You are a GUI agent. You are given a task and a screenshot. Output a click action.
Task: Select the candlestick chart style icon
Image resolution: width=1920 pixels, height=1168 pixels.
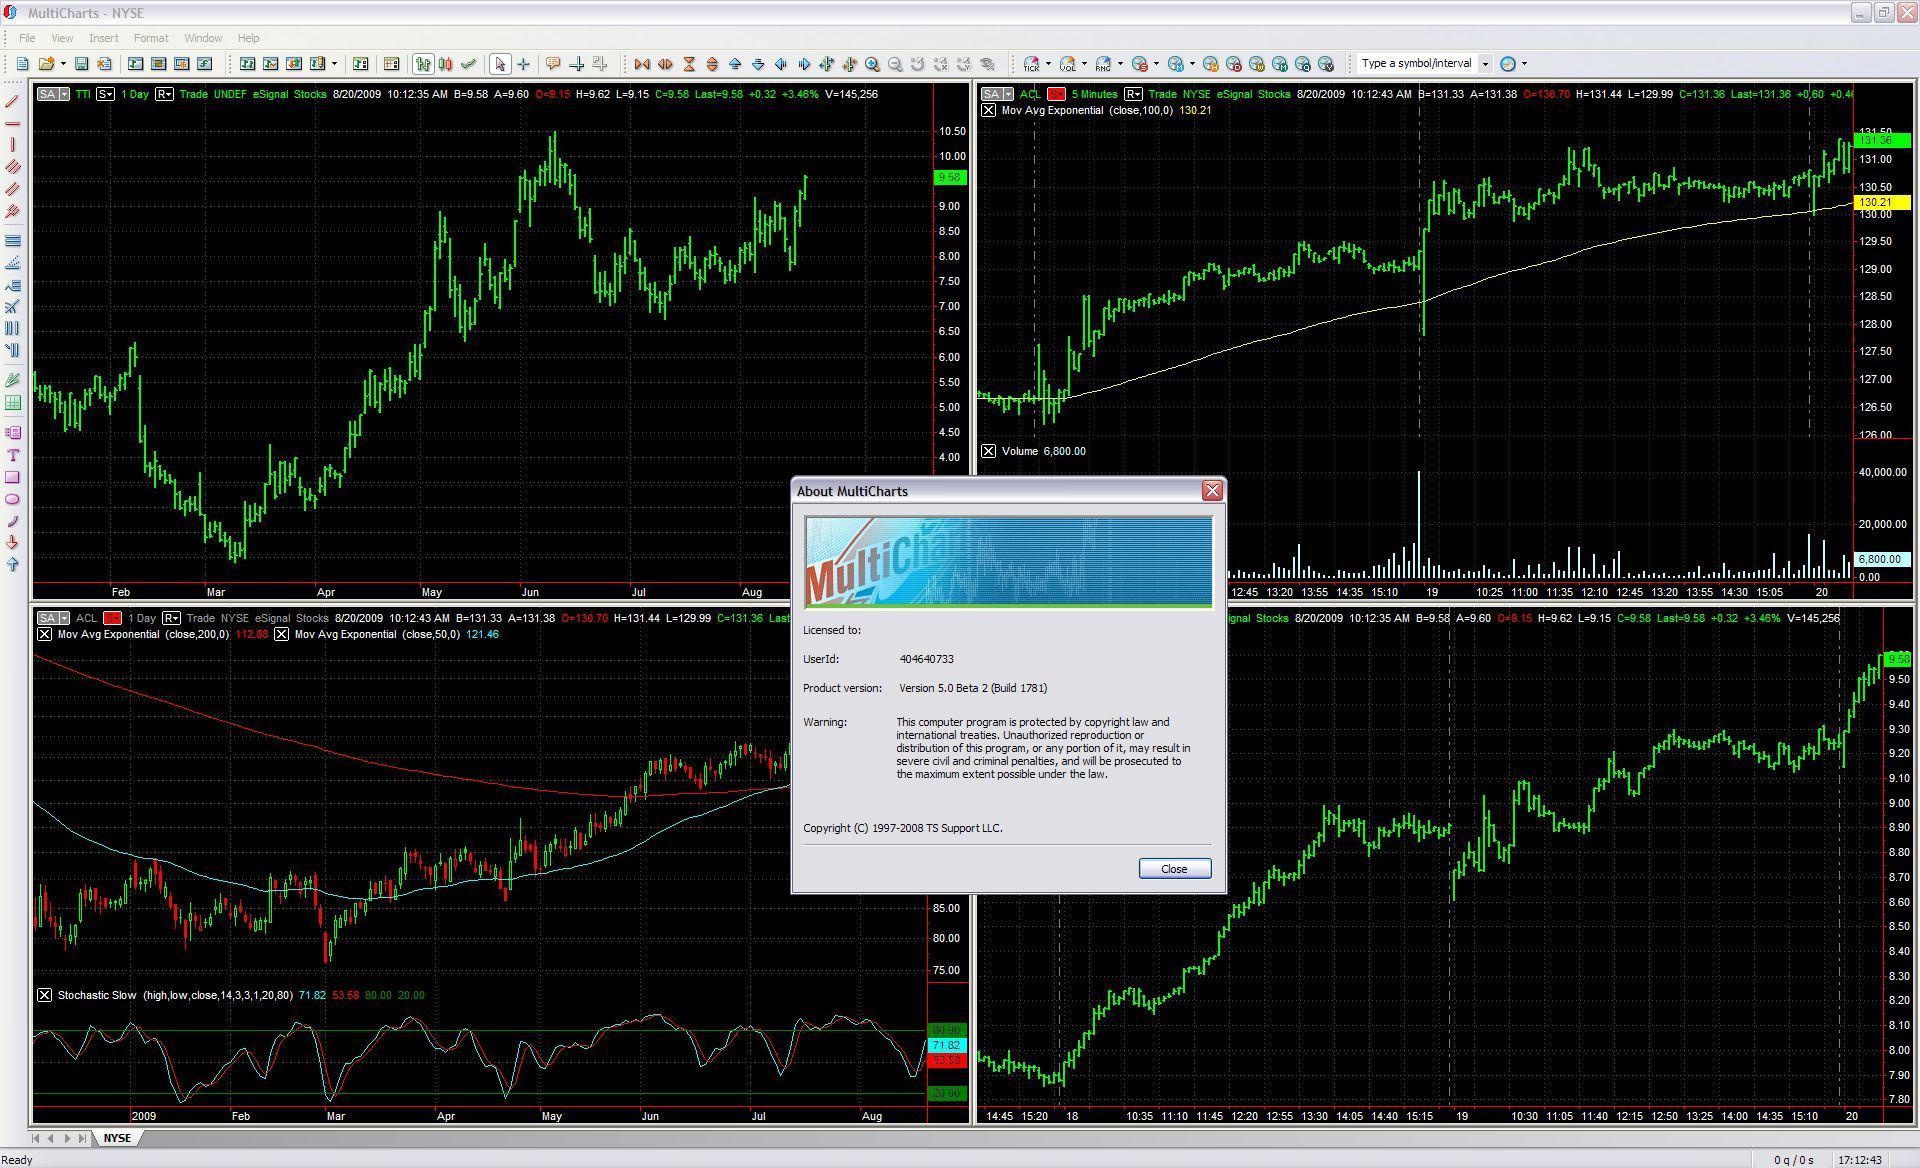coord(446,64)
